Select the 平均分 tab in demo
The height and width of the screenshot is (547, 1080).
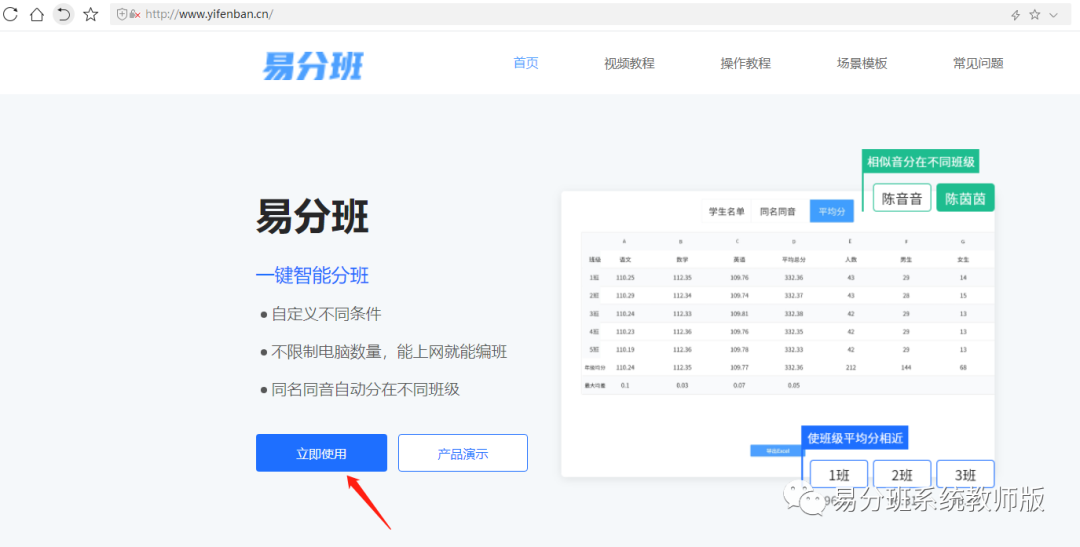tap(831, 211)
